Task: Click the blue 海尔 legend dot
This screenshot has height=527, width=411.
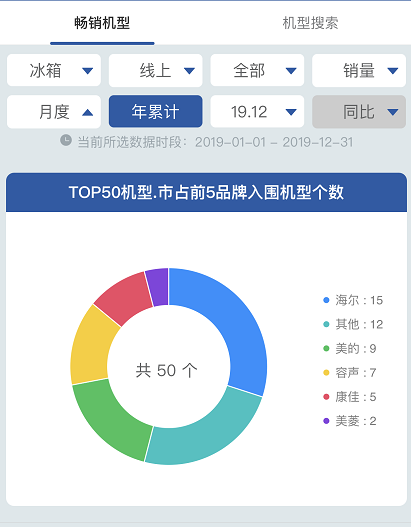Action: tap(326, 300)
